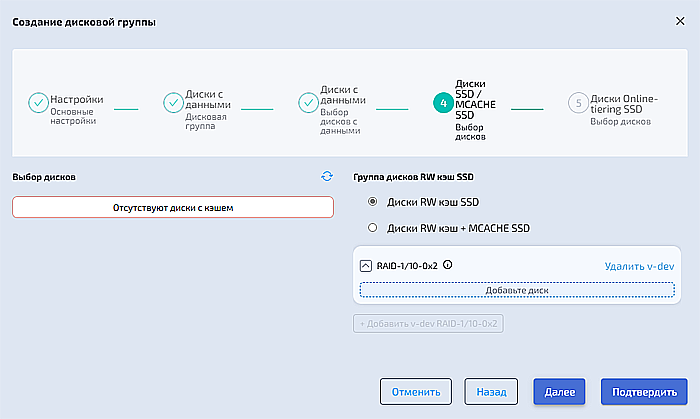Click the refresh disks icon
700x419 pixels.
327,176
